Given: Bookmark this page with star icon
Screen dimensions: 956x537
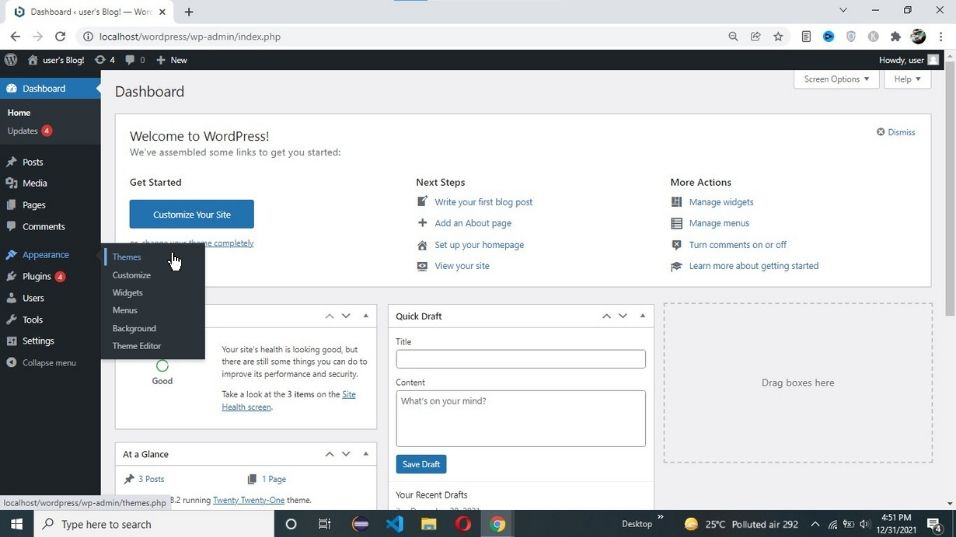Looking at the screenshot, I should pos(778,37).
